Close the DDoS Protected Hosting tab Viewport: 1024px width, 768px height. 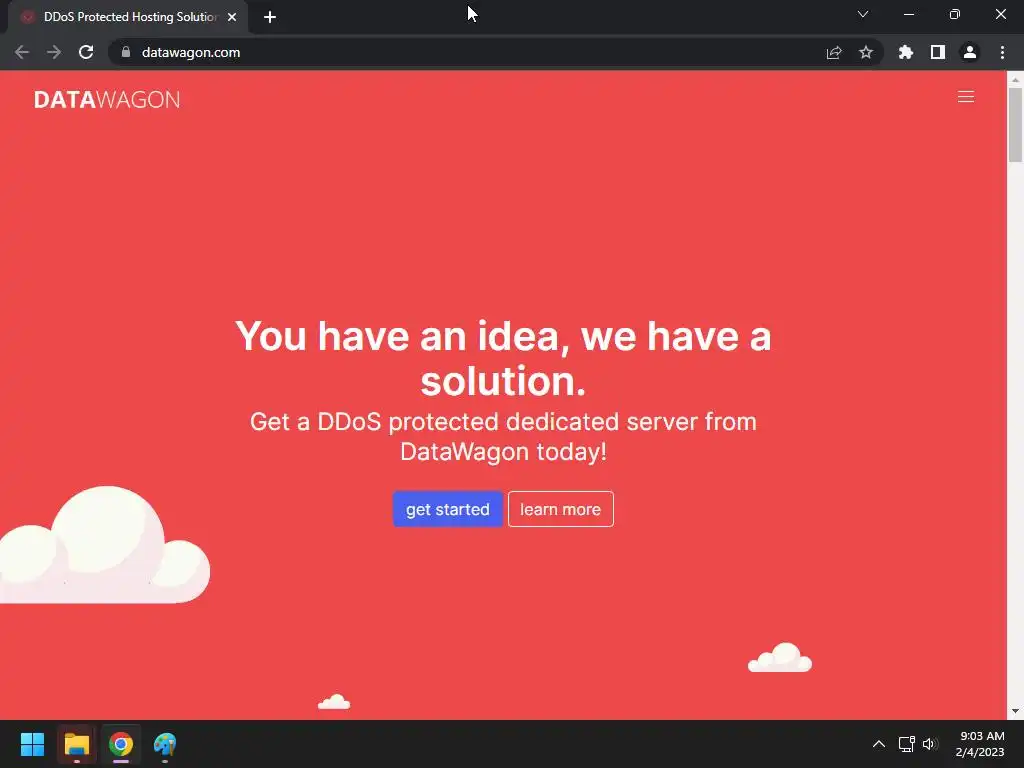click(x=232, y=17)
